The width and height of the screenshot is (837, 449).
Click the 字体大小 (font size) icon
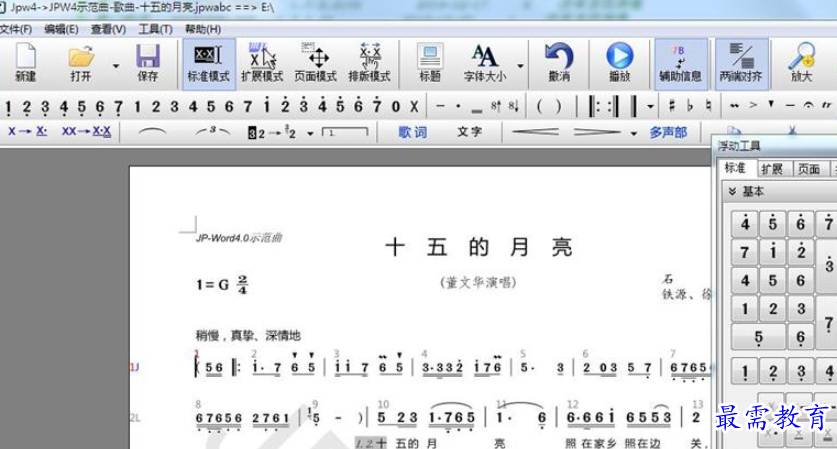484,63
